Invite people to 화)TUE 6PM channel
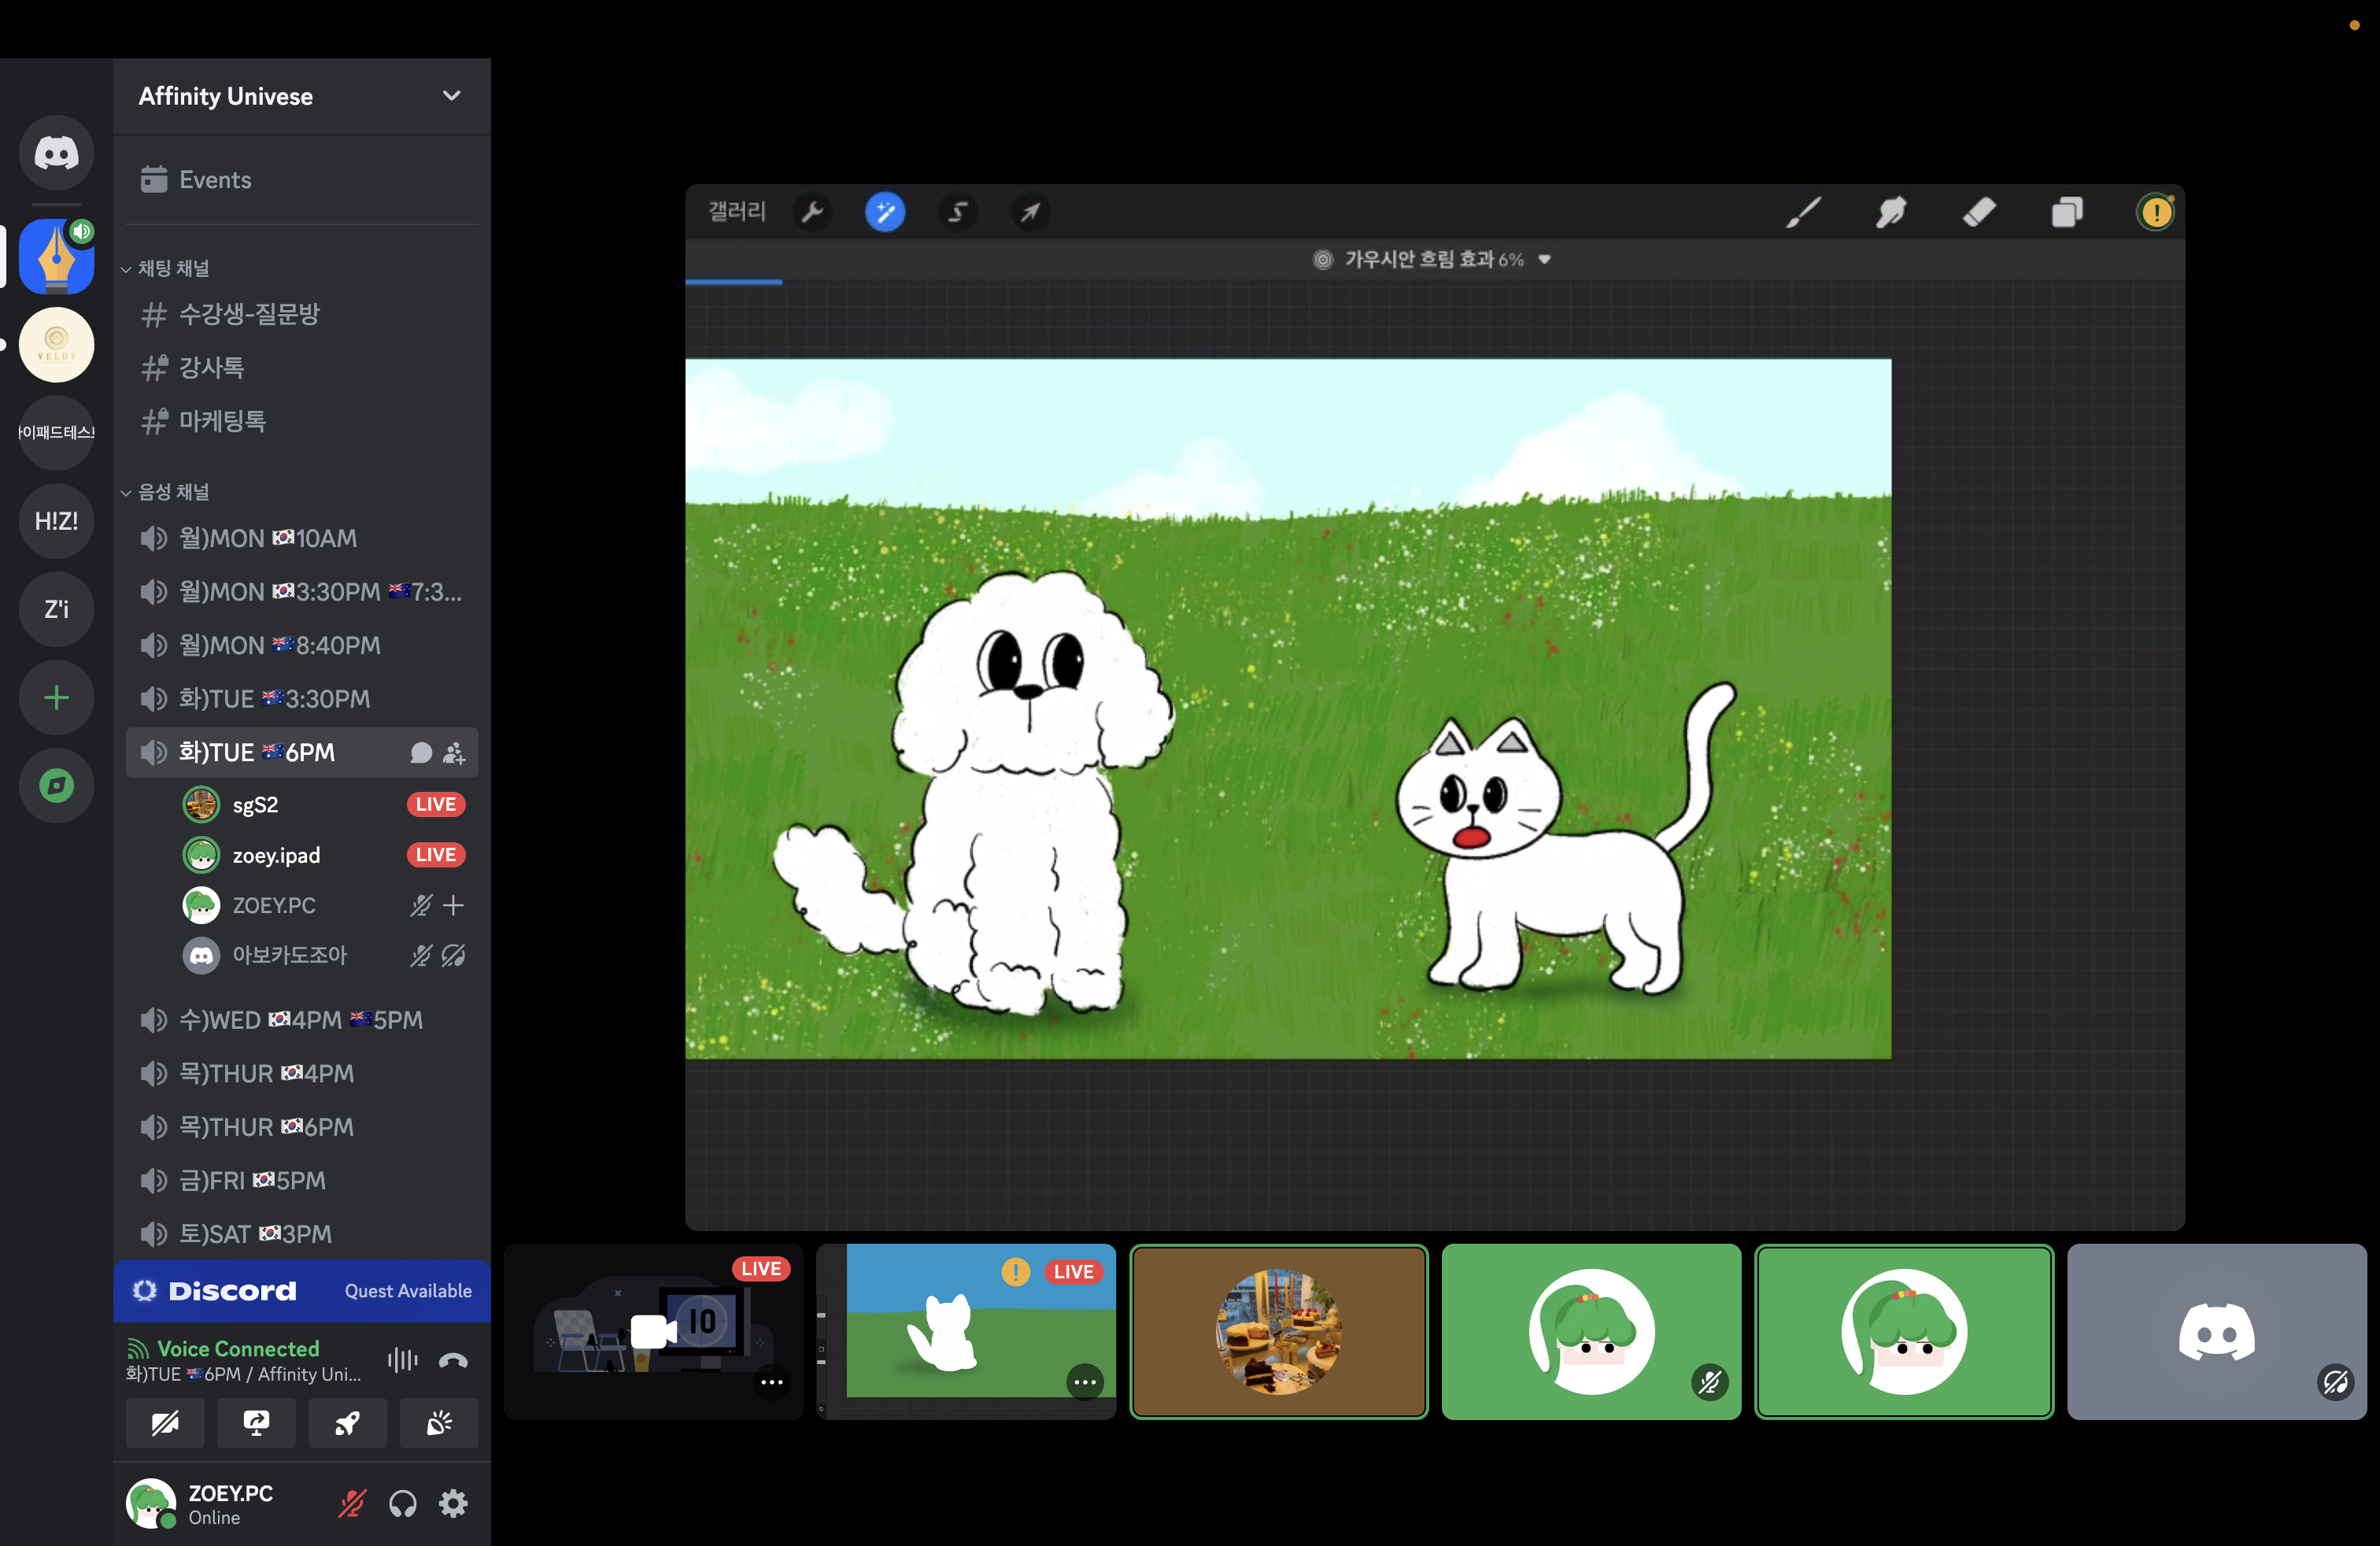 (x=454, y=753)
